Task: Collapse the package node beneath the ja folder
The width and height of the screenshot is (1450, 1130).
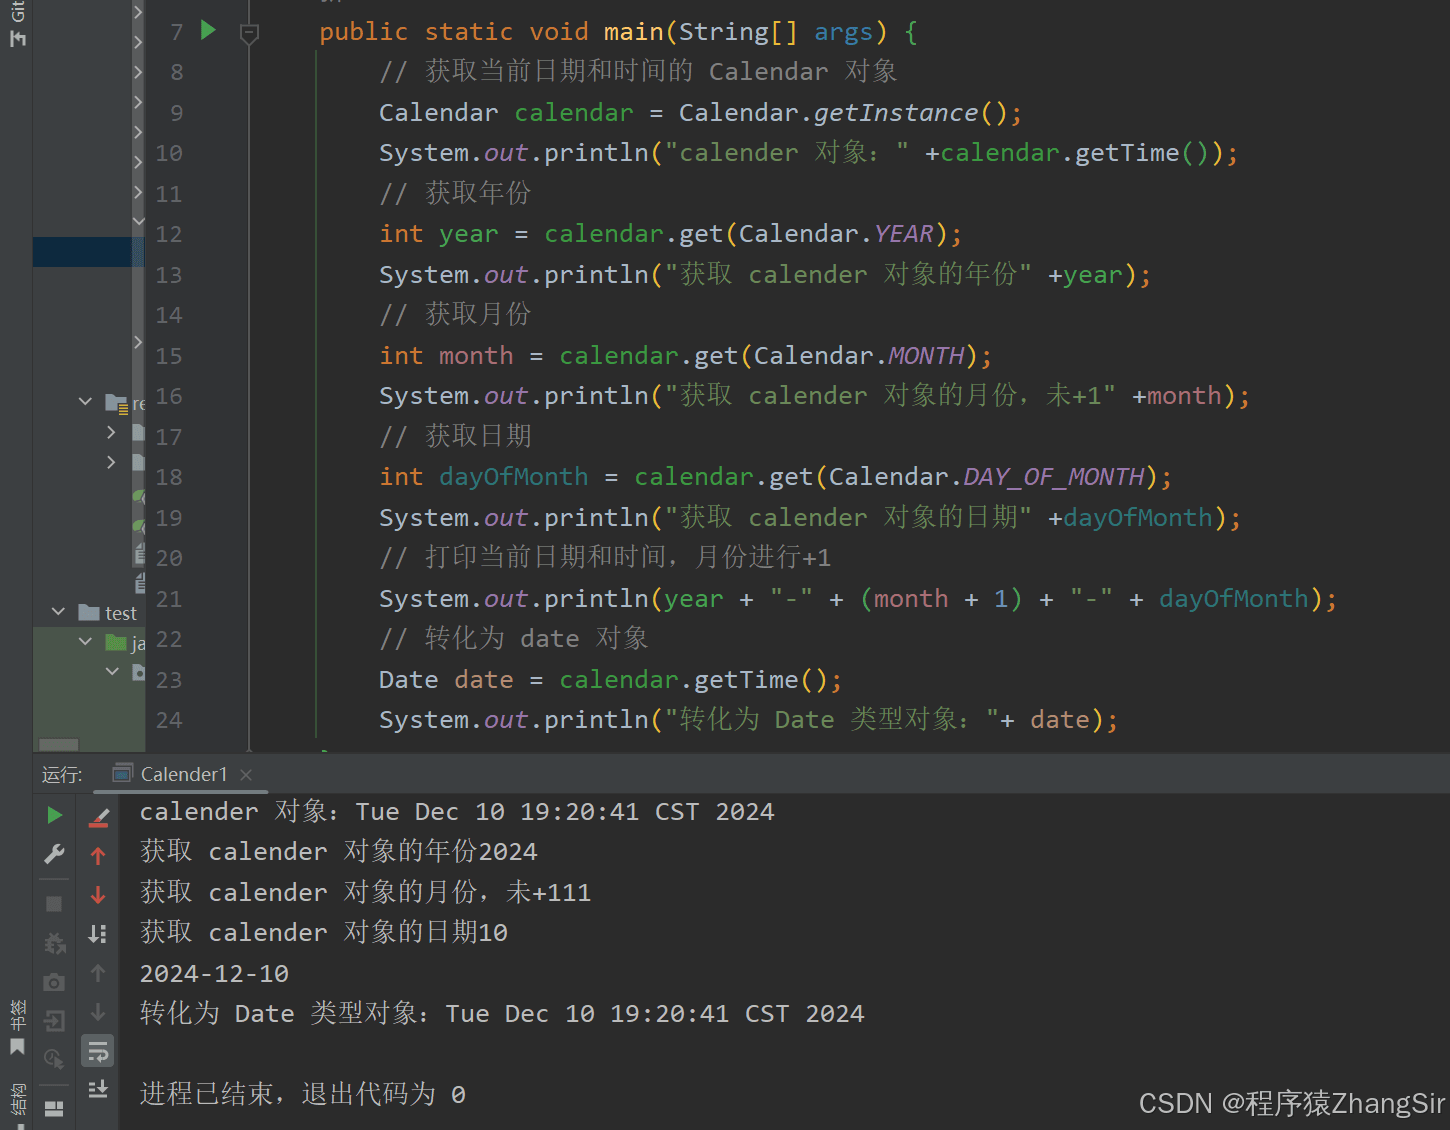Action: coord(112,671)
